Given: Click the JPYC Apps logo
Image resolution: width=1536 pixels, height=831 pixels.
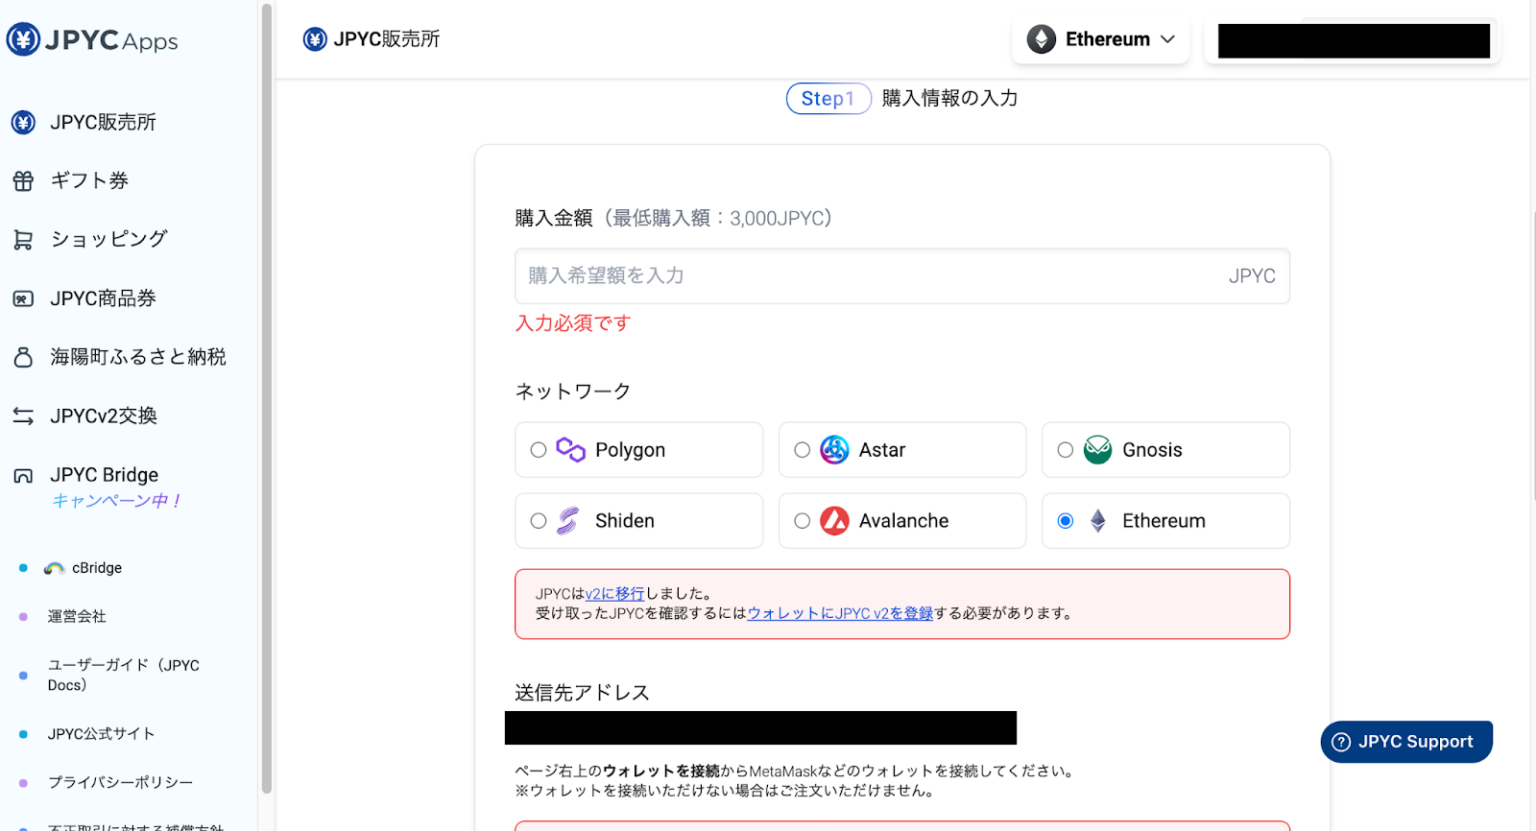Looking at the screenshot, I should 91,40.
